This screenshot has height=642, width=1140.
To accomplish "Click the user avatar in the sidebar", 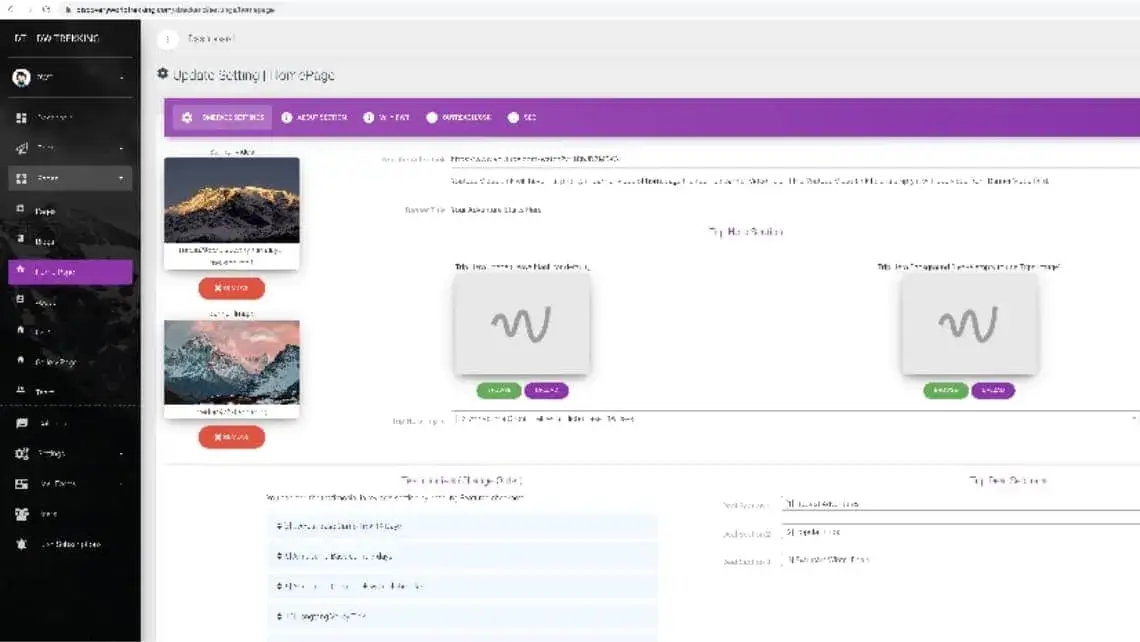I will coord(21,77).
